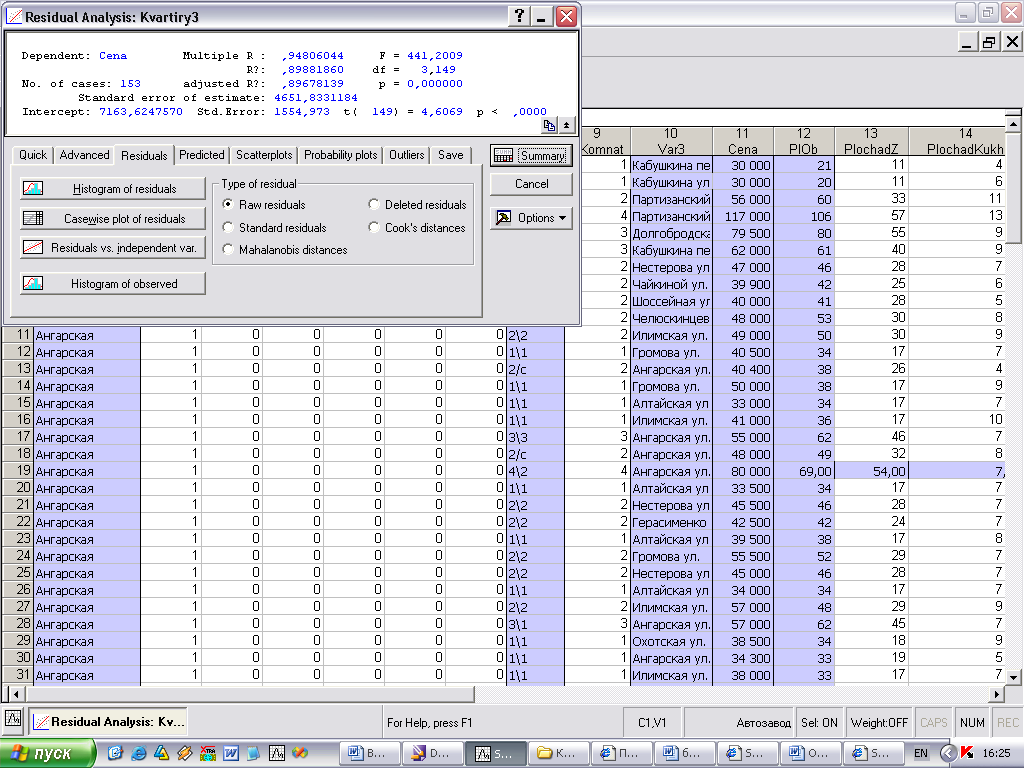Launch Internet Explorer from the quick launch bar
The width and height of the screenshot is (1024, 768).
point(137,752)
